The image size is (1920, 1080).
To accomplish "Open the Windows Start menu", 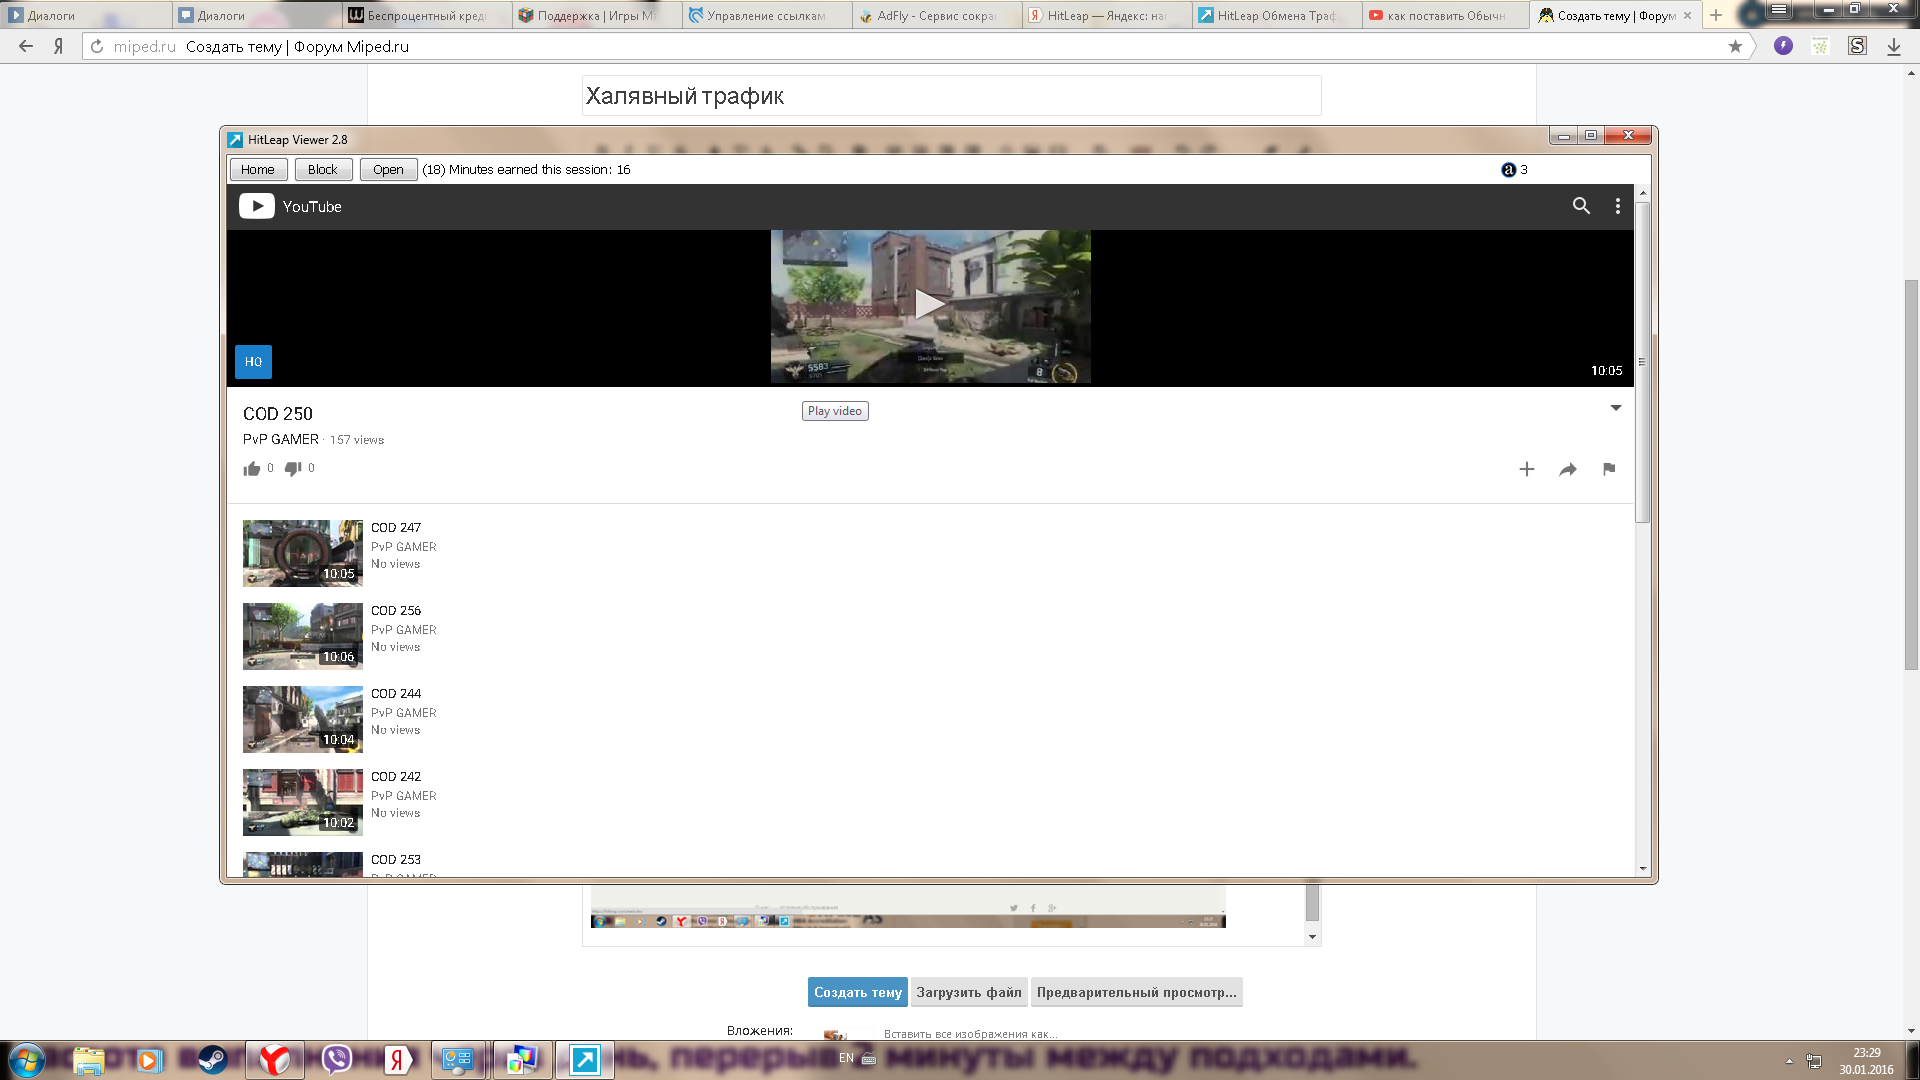I will pos(27,1060).
